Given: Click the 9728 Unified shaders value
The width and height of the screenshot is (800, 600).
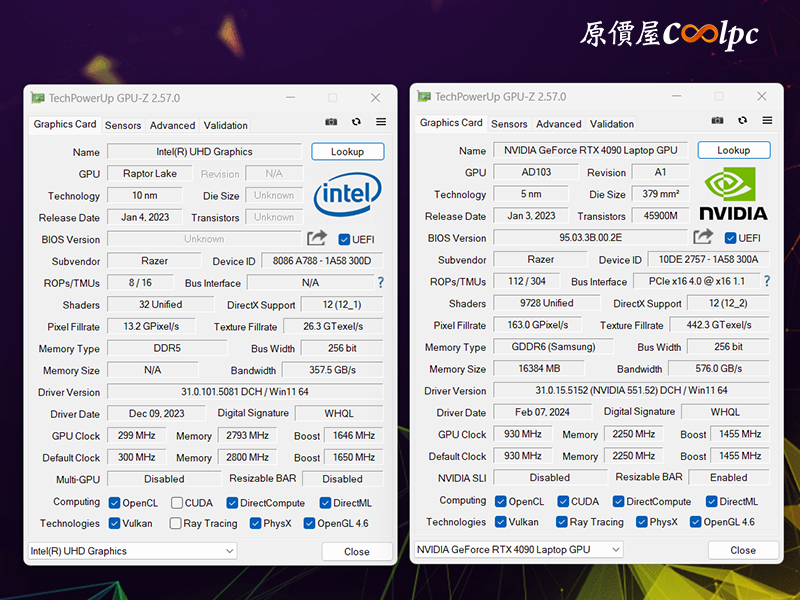Looking at the screenshot, I should (546, 303).
